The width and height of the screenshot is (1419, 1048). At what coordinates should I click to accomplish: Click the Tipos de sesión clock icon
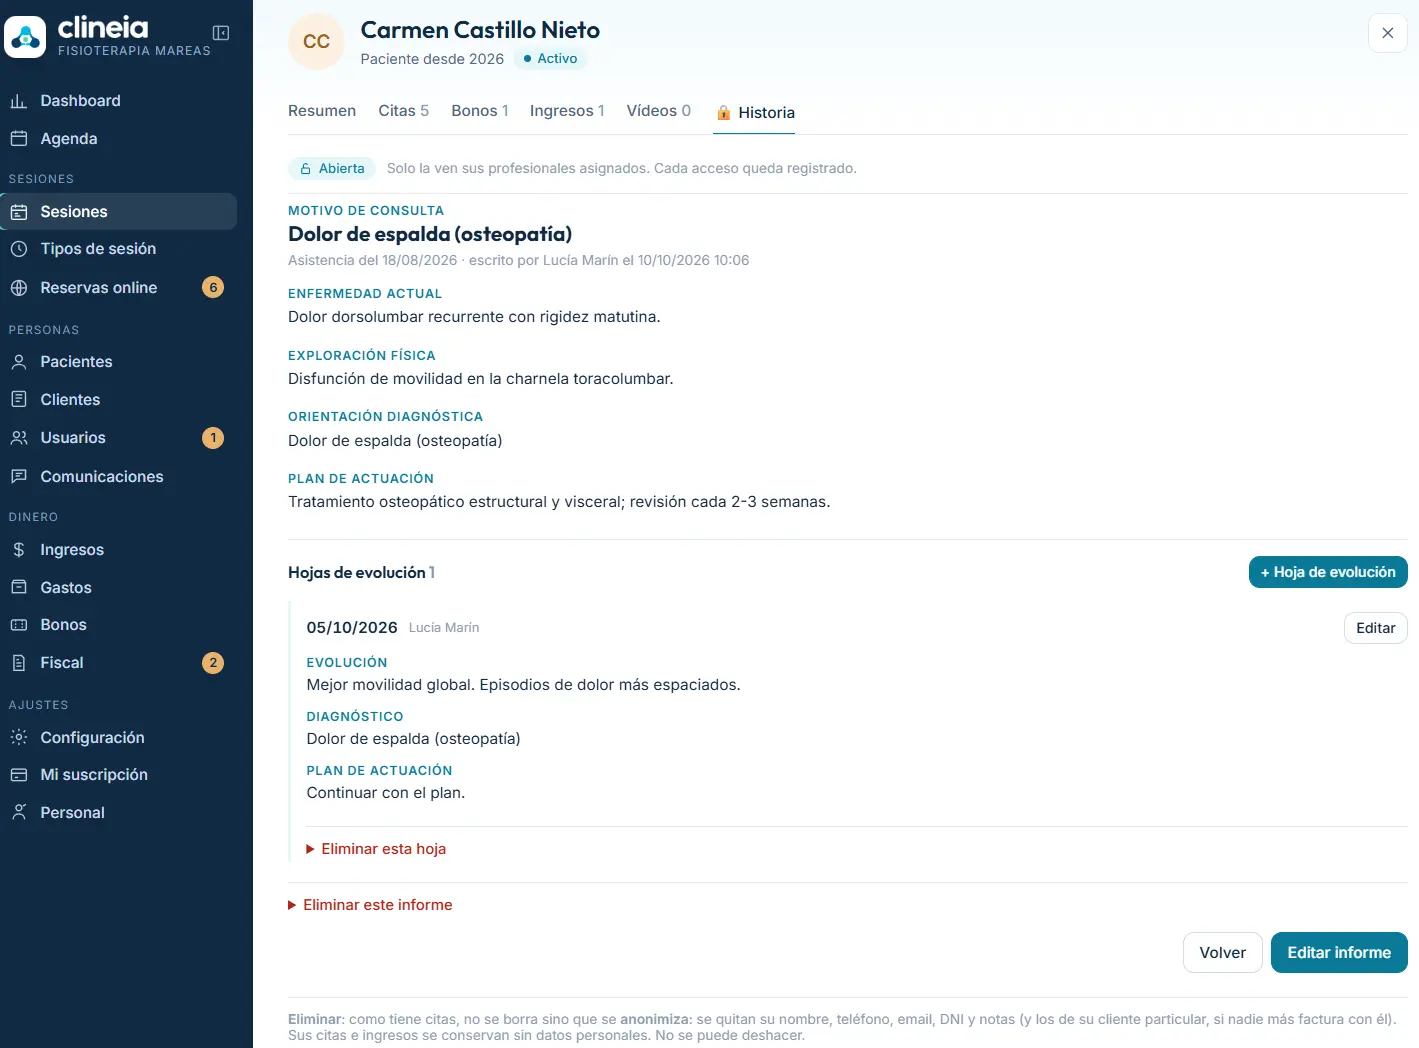pyautogui.click(x=18, y=249)
